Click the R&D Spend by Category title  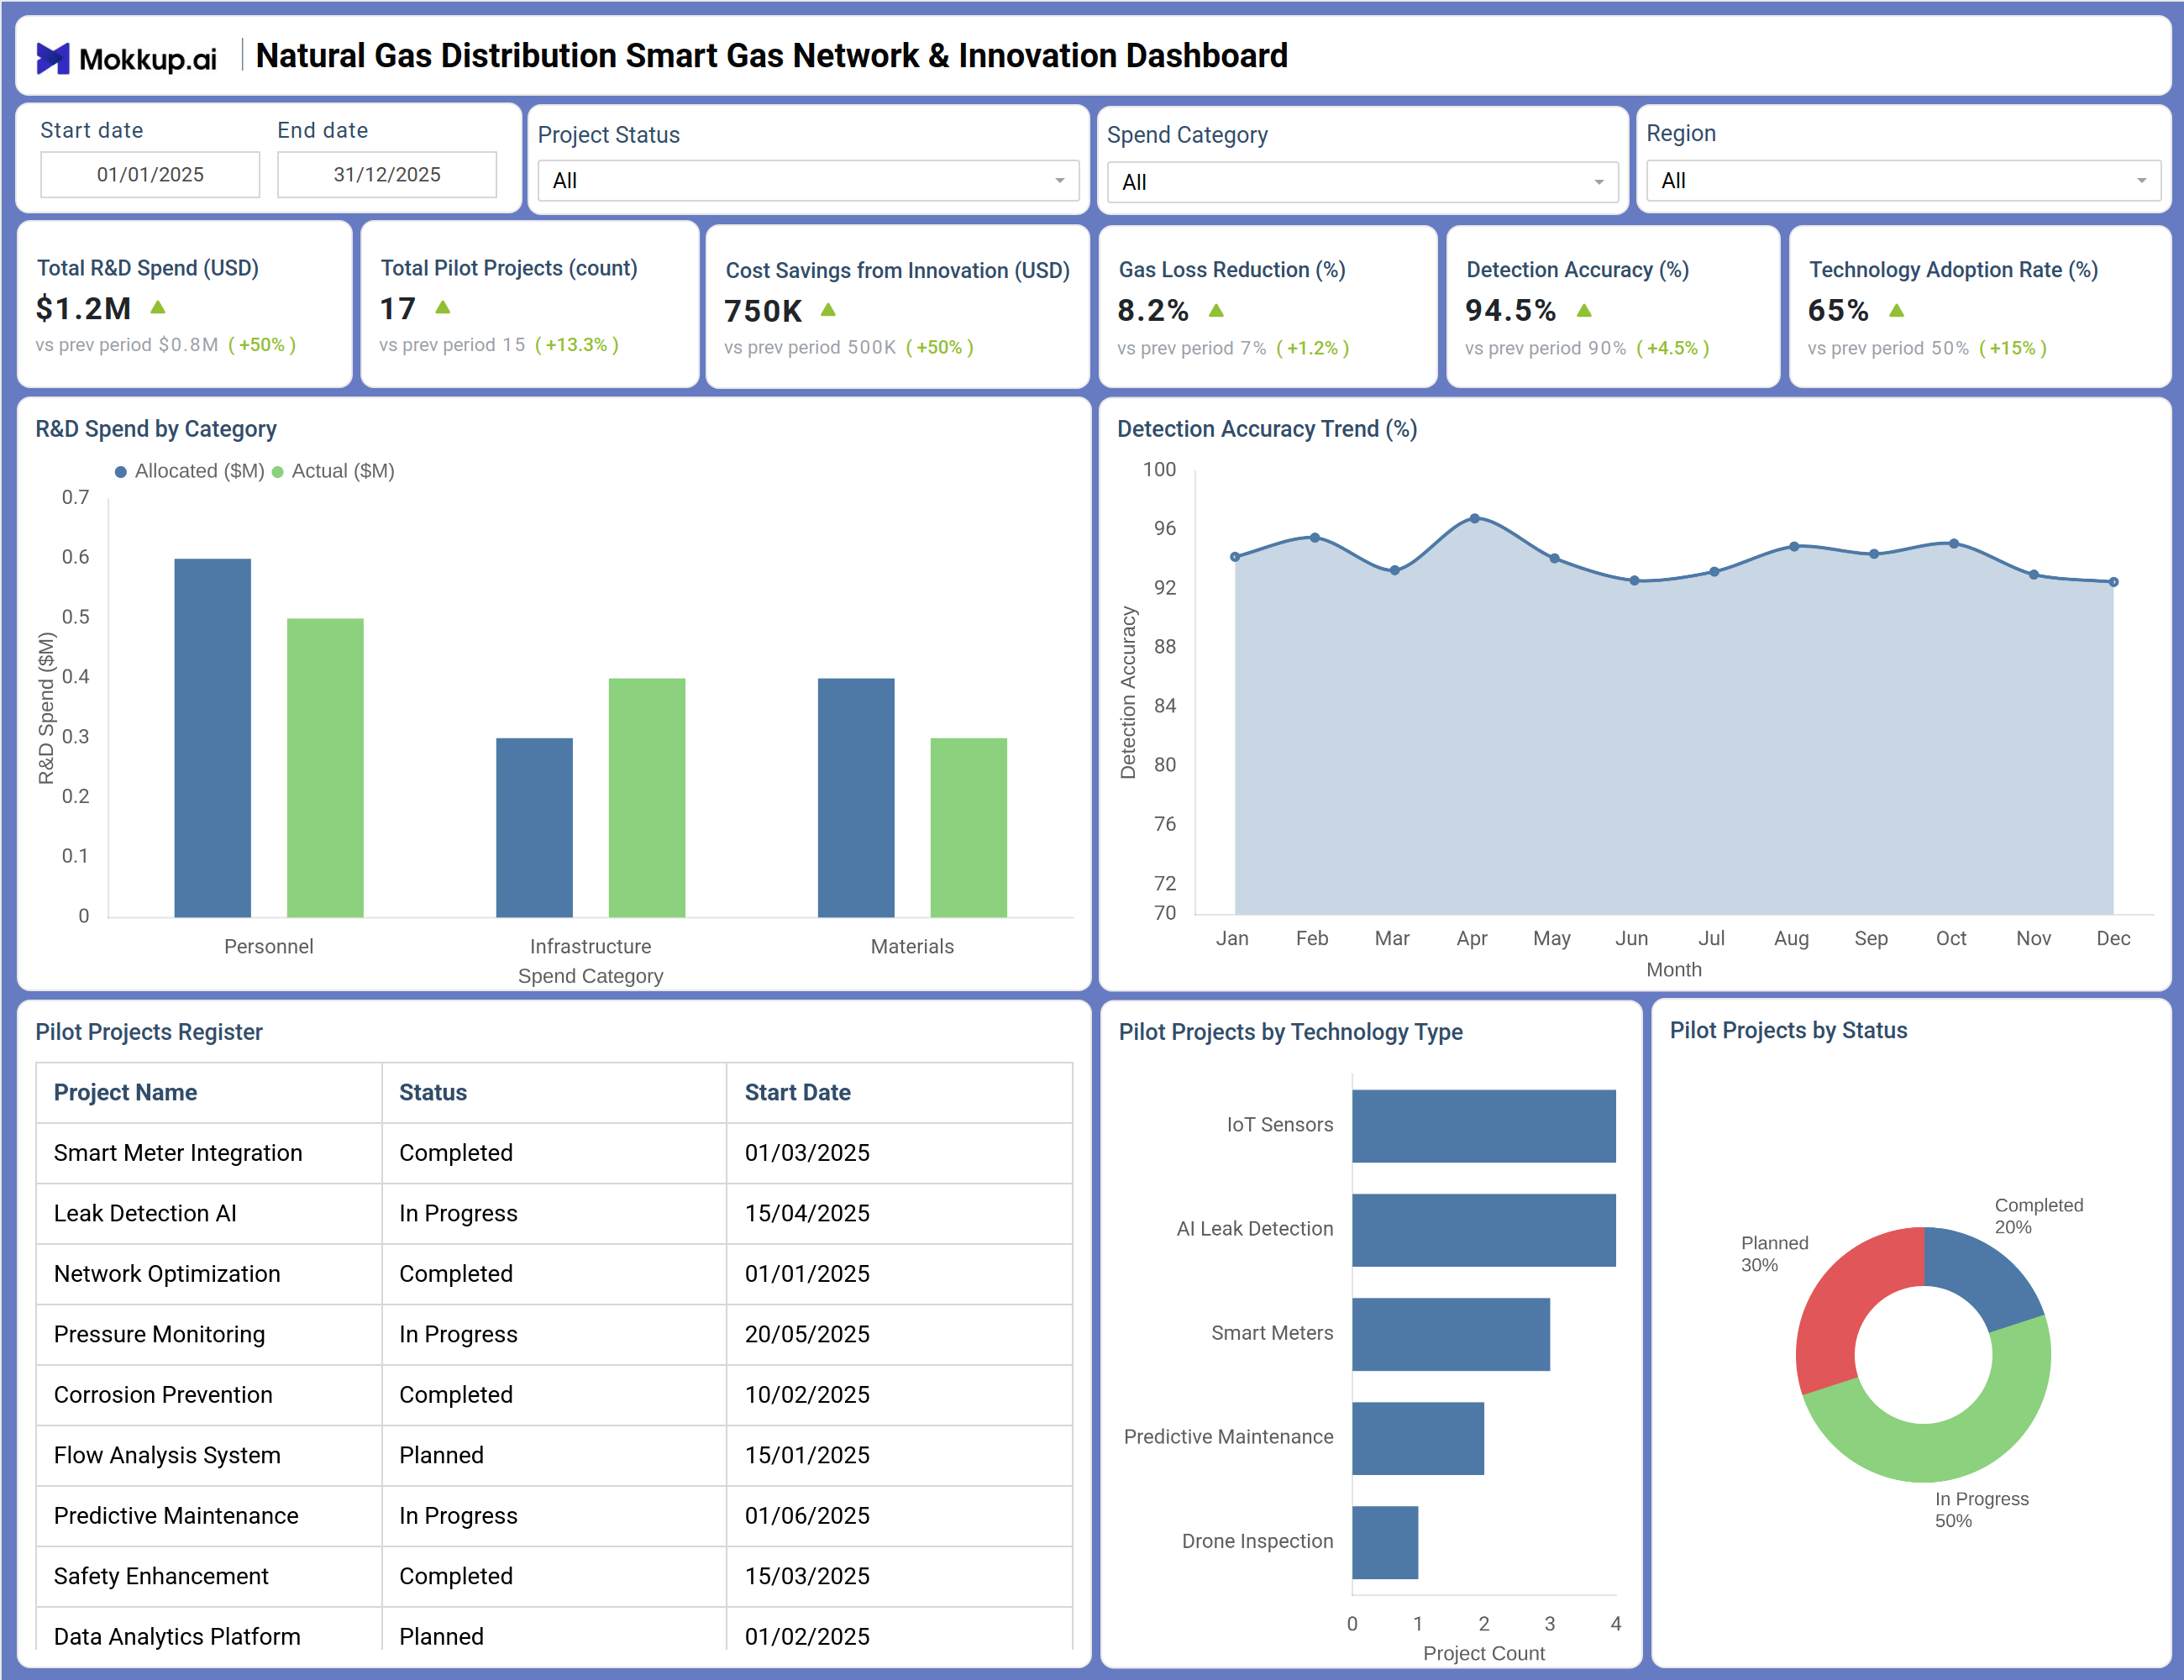[x=156, y=429]
